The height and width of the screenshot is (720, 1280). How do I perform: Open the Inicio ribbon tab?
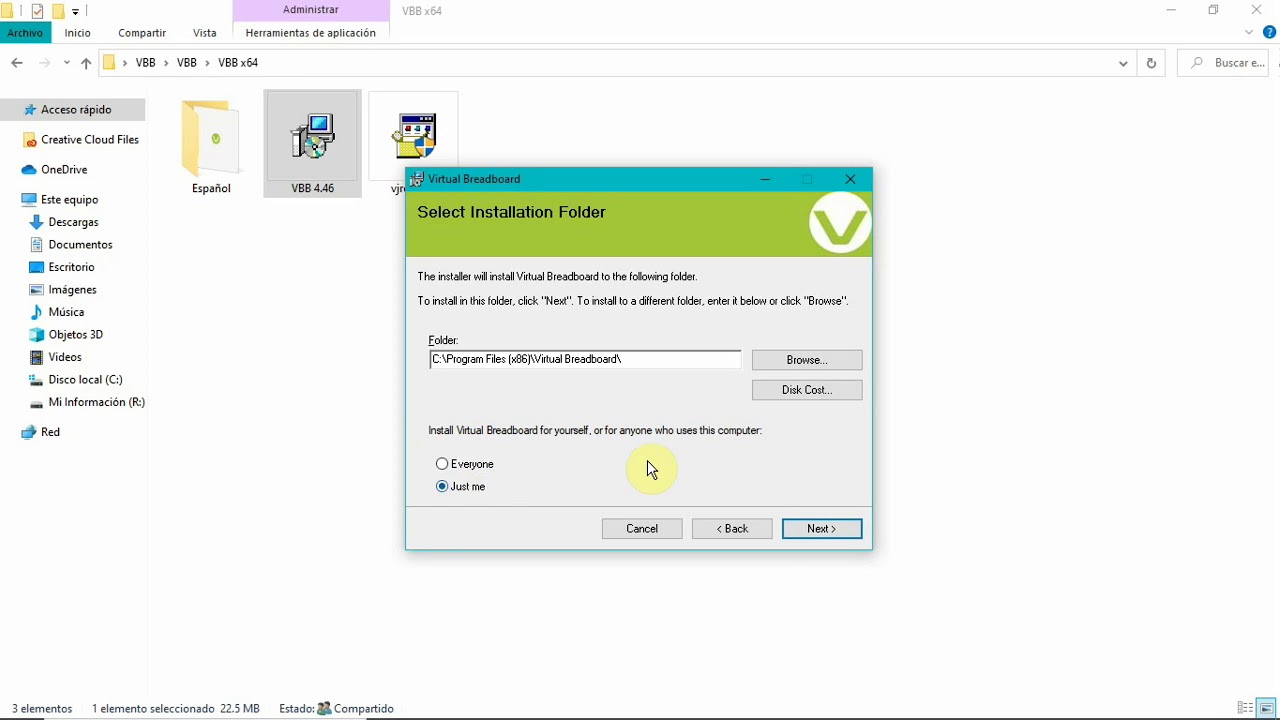point(78,33)
